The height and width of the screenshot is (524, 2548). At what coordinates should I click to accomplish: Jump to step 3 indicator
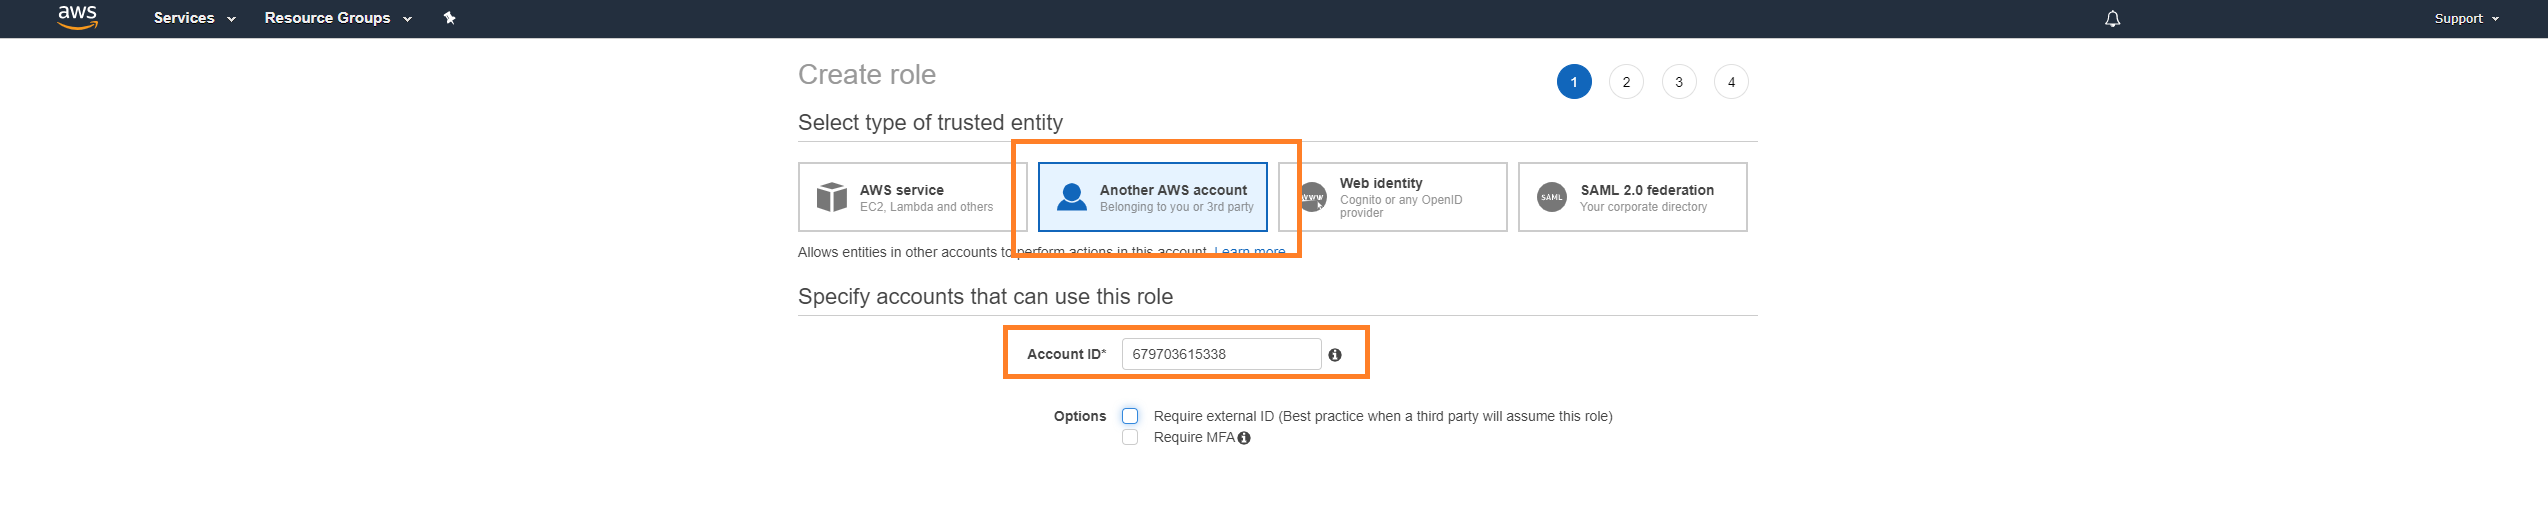click(x=1679, y=82)
